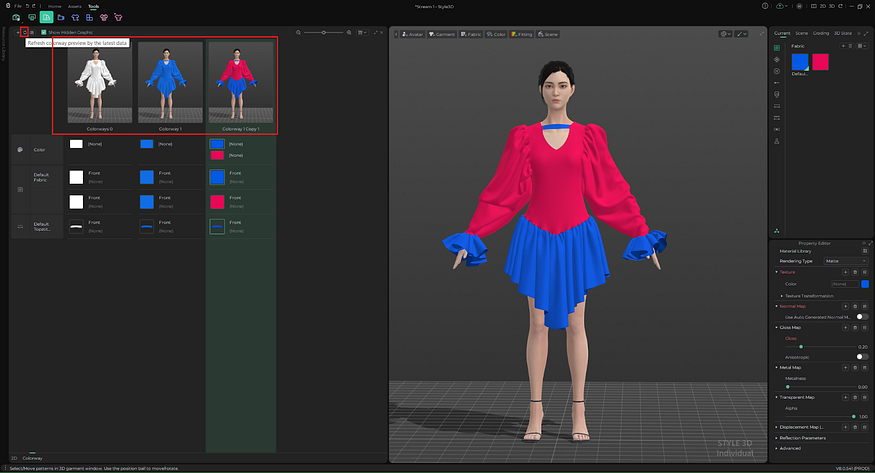Turn on the Anisotropic toggle
Image resolution: width=875 pixels, height=473 pixels.
click(861, 356)
